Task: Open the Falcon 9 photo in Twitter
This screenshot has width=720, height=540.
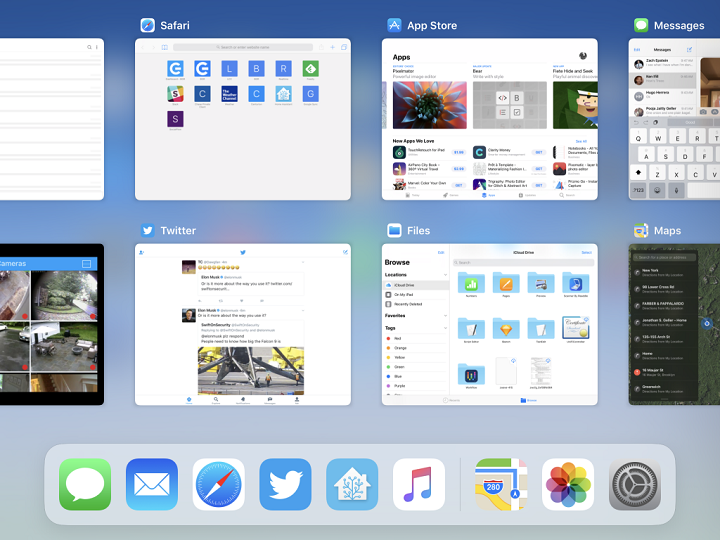Action: click(251, 371)
